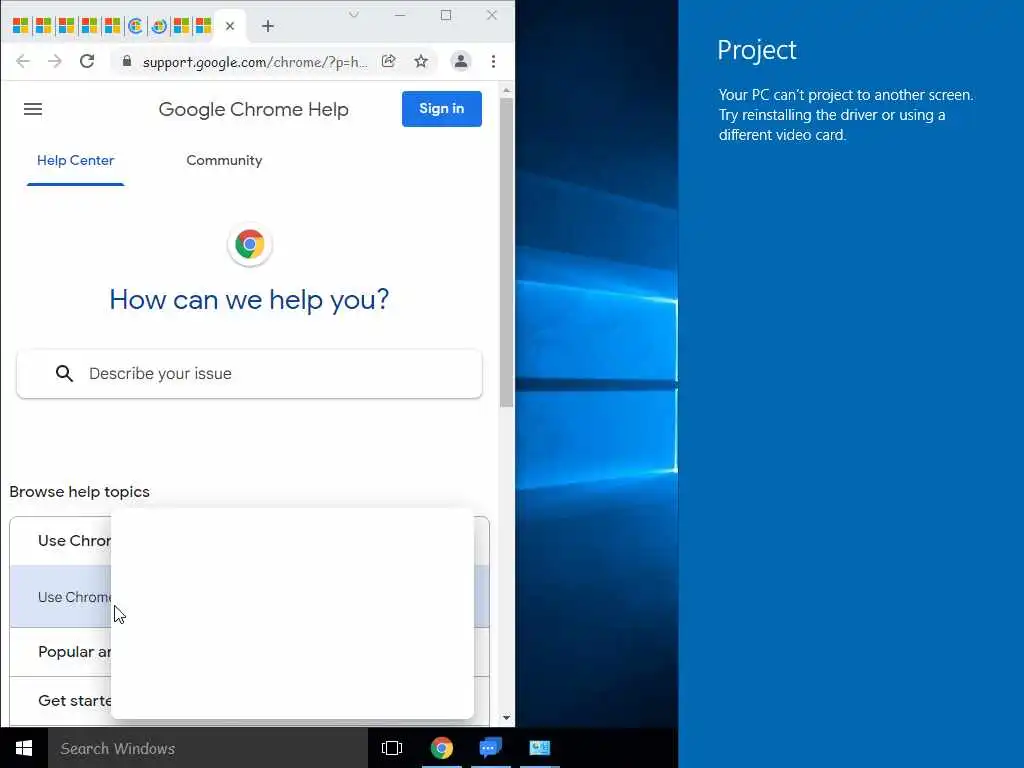Open the tab search chevron
The height and width of the screenshot is (768, 1024).
(x=353, y=14)
